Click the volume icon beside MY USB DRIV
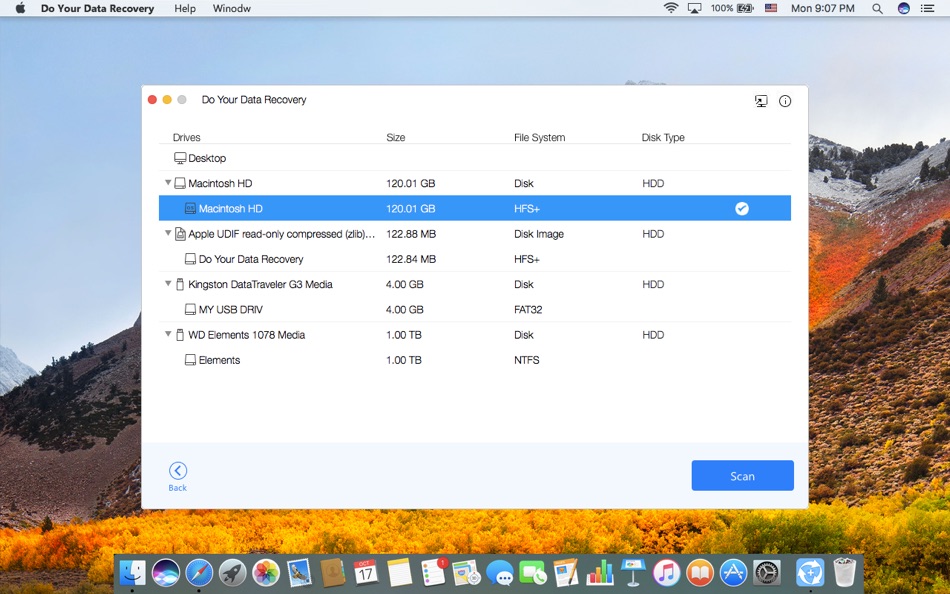The width and height of the screenshot is (950, 594). point(190,309)
